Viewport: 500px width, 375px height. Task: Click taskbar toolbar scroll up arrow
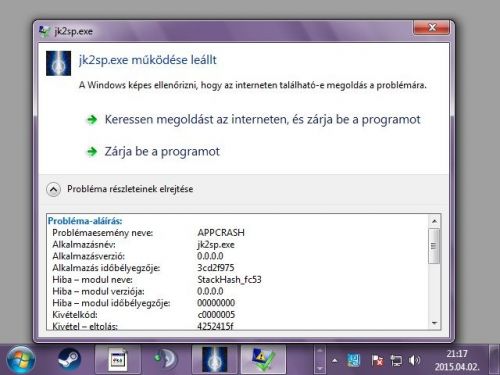320,351
